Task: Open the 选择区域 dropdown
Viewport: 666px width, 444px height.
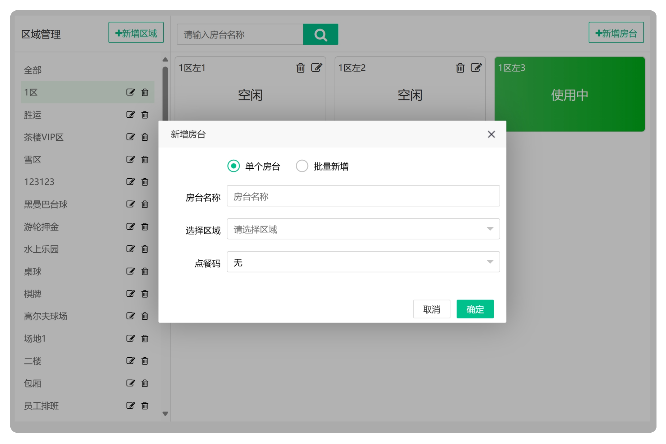Action: tap(363, 230)
